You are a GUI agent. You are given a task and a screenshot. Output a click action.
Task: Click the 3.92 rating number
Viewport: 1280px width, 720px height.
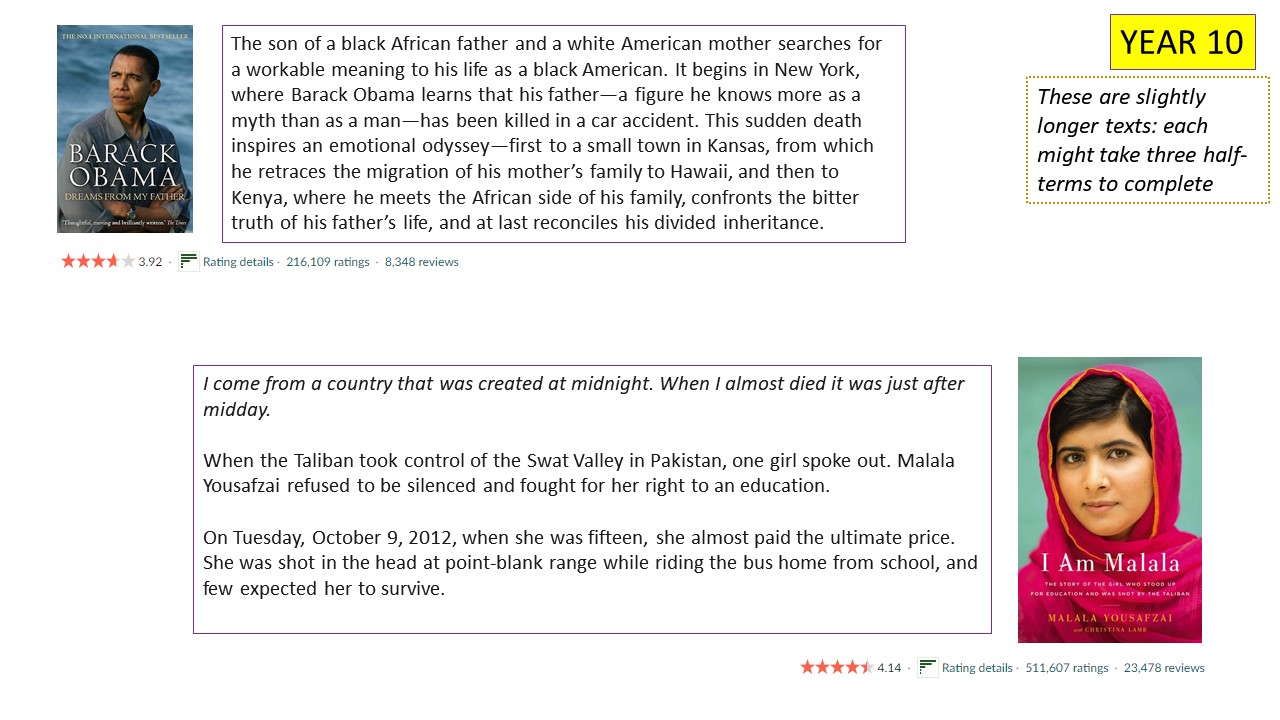click(x=150, y=262)
